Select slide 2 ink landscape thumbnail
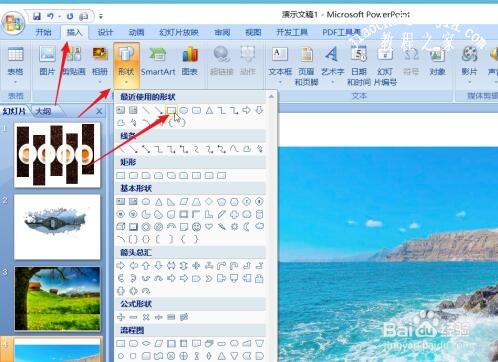Viewport: 498px width, 362px height. click(57, 227)
